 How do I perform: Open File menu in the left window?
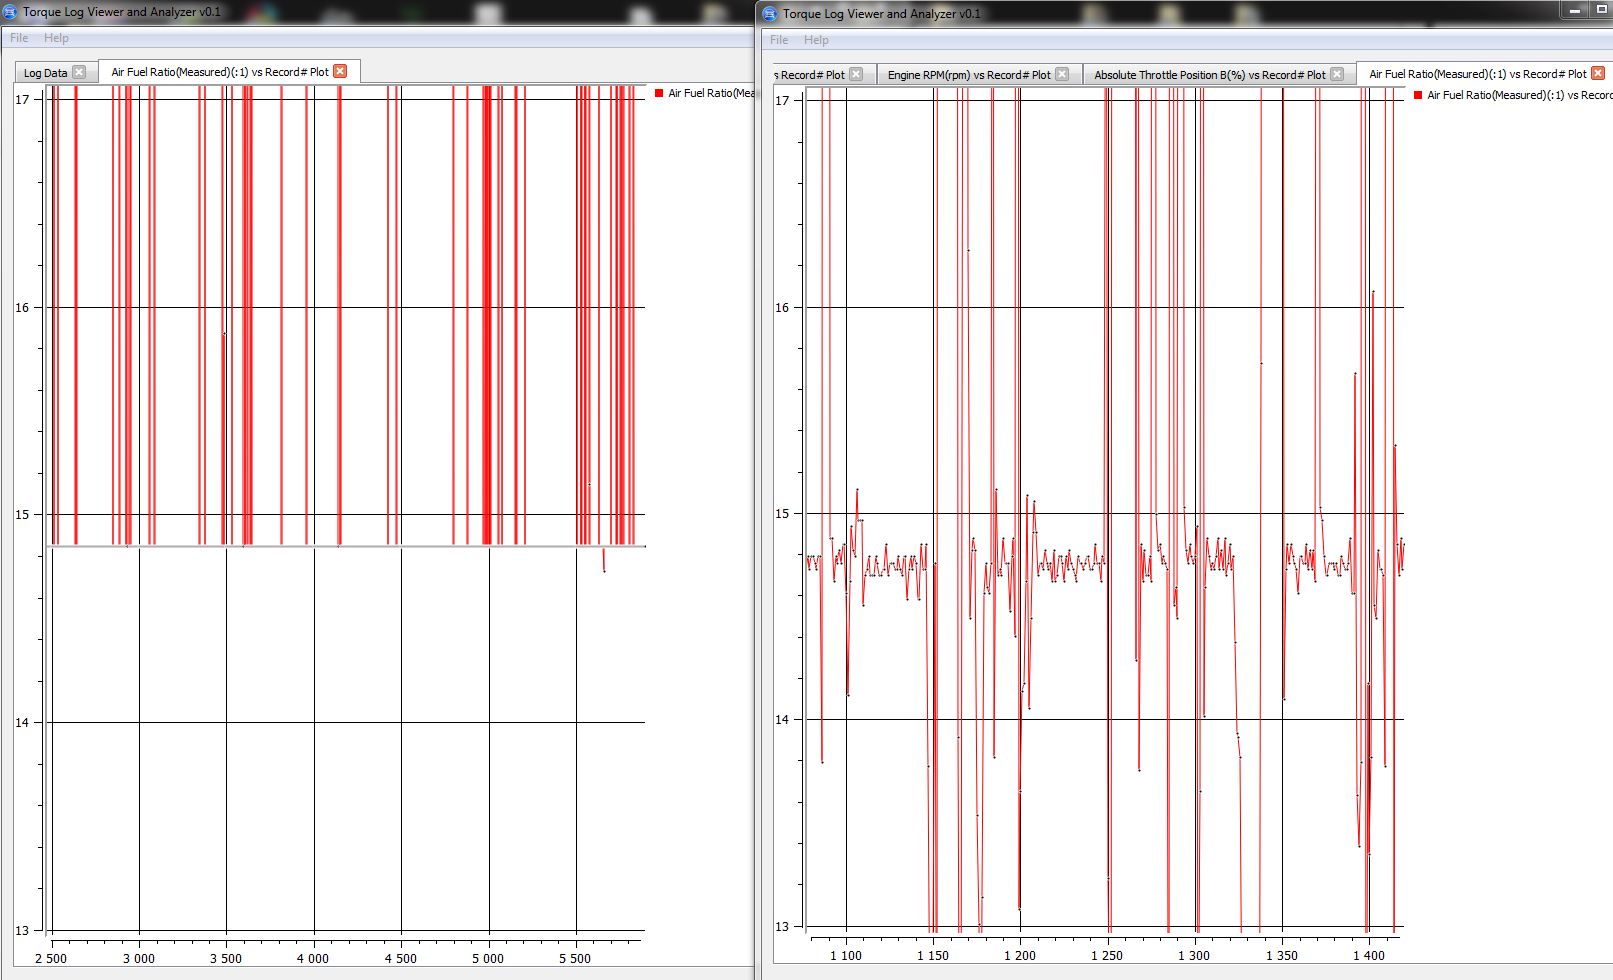pyautogui.click(x=19, y=38)
